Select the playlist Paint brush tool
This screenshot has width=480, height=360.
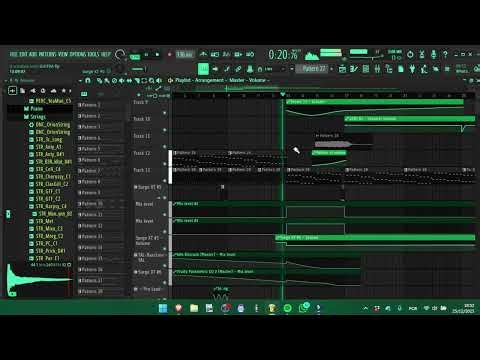click(x=107, y=81)
